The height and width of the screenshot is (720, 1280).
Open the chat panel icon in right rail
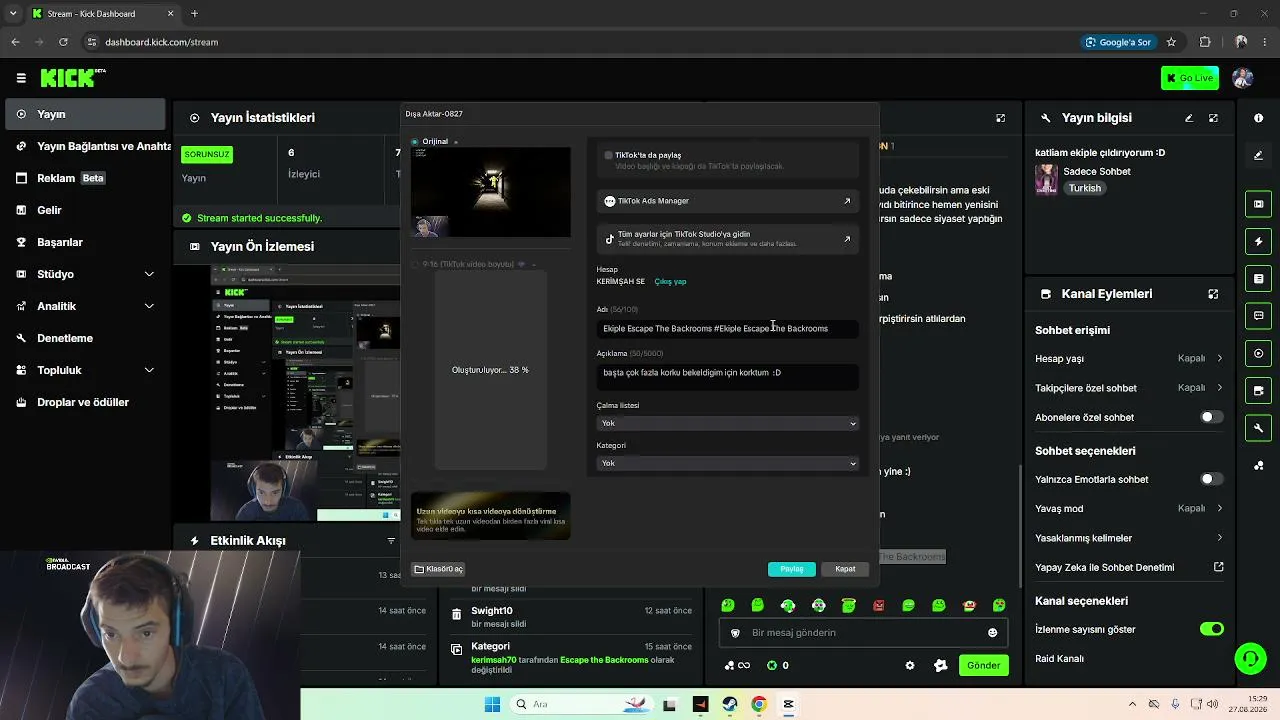[1258, 316]
